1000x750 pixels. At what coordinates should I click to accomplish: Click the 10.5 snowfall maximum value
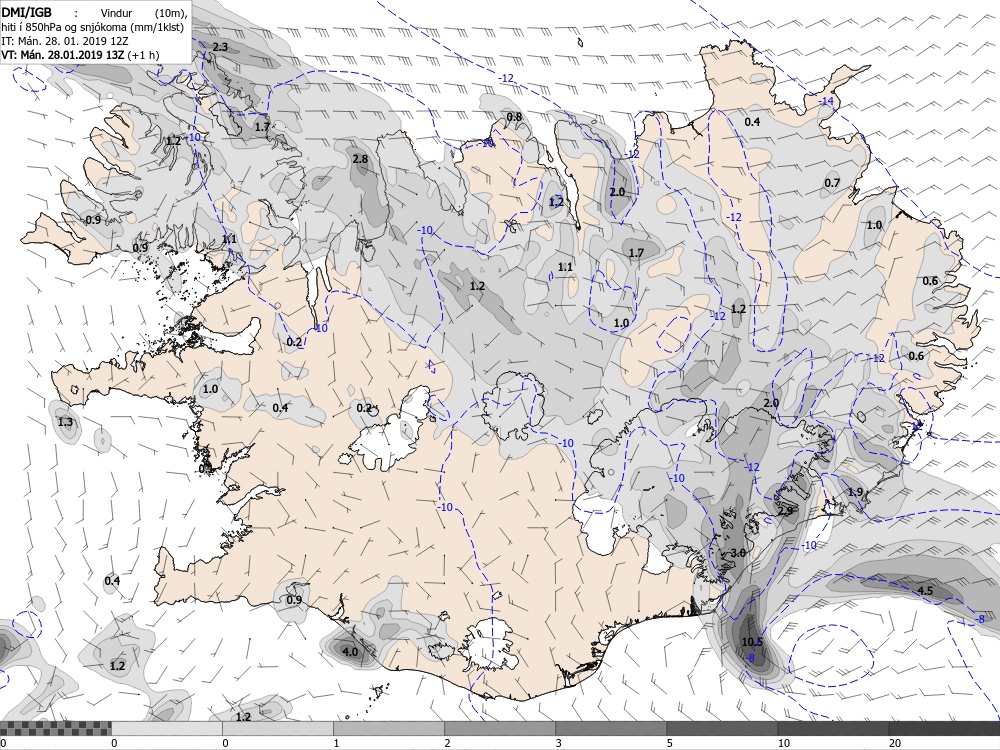click(752, 642)
